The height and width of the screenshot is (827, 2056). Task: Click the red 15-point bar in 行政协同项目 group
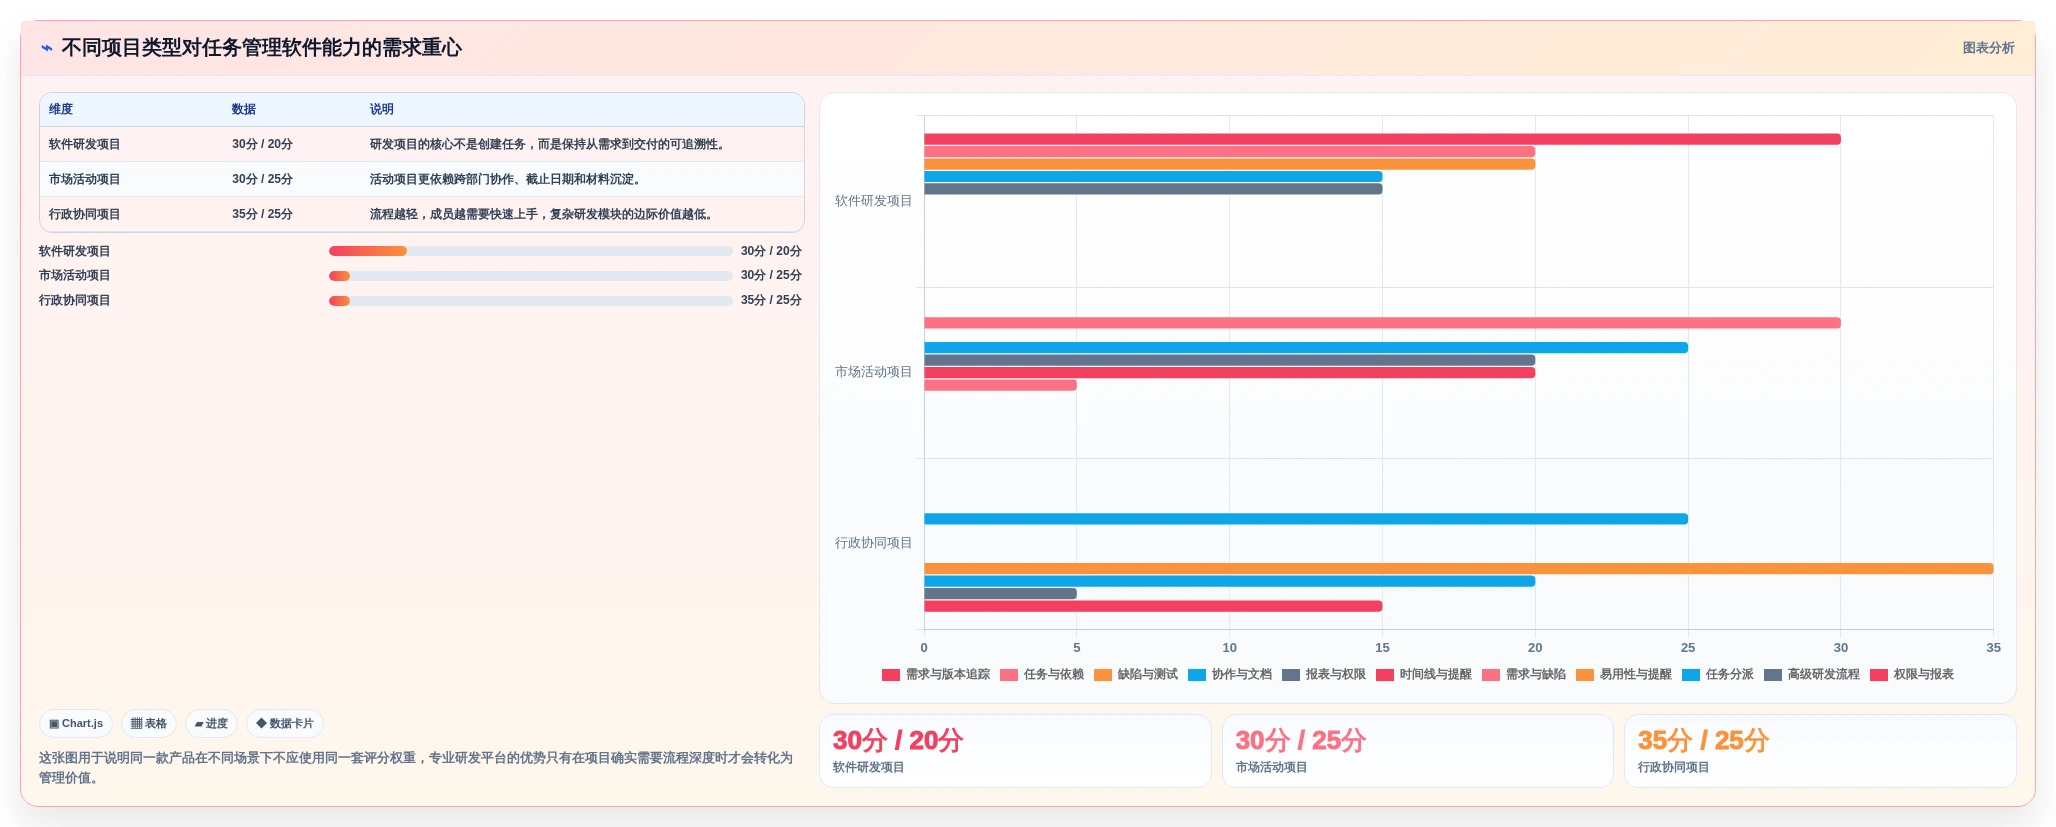(x=1153, y=606)
